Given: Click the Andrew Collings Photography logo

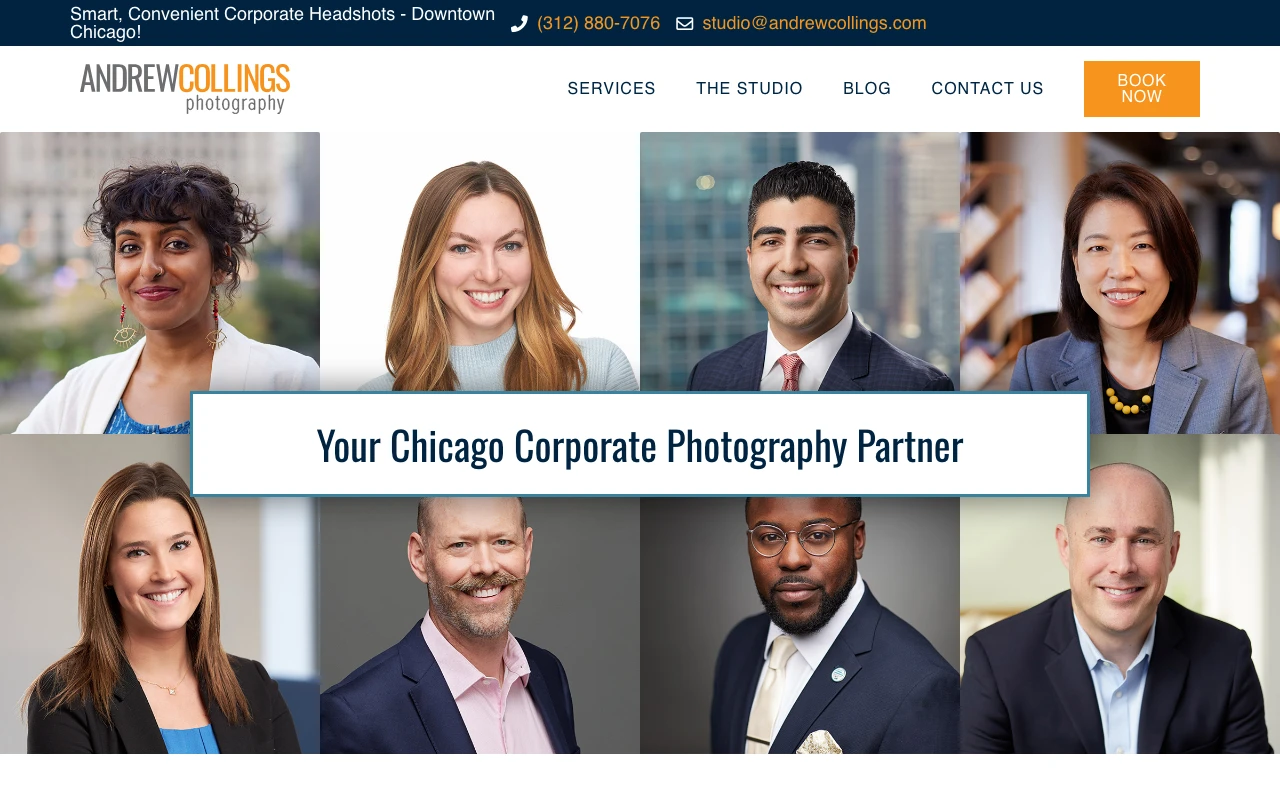Looking at the screenshot, I should coord(185,88).
